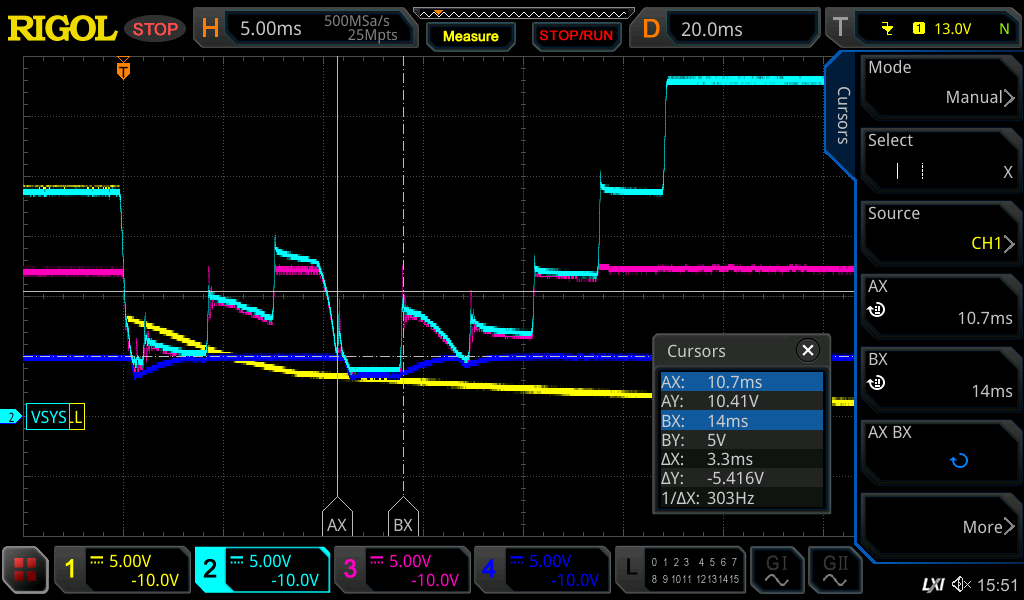Select the BX 14ms cursor field
The image size is (1024, 600).
pyautogui.click(x=940, y=378)
